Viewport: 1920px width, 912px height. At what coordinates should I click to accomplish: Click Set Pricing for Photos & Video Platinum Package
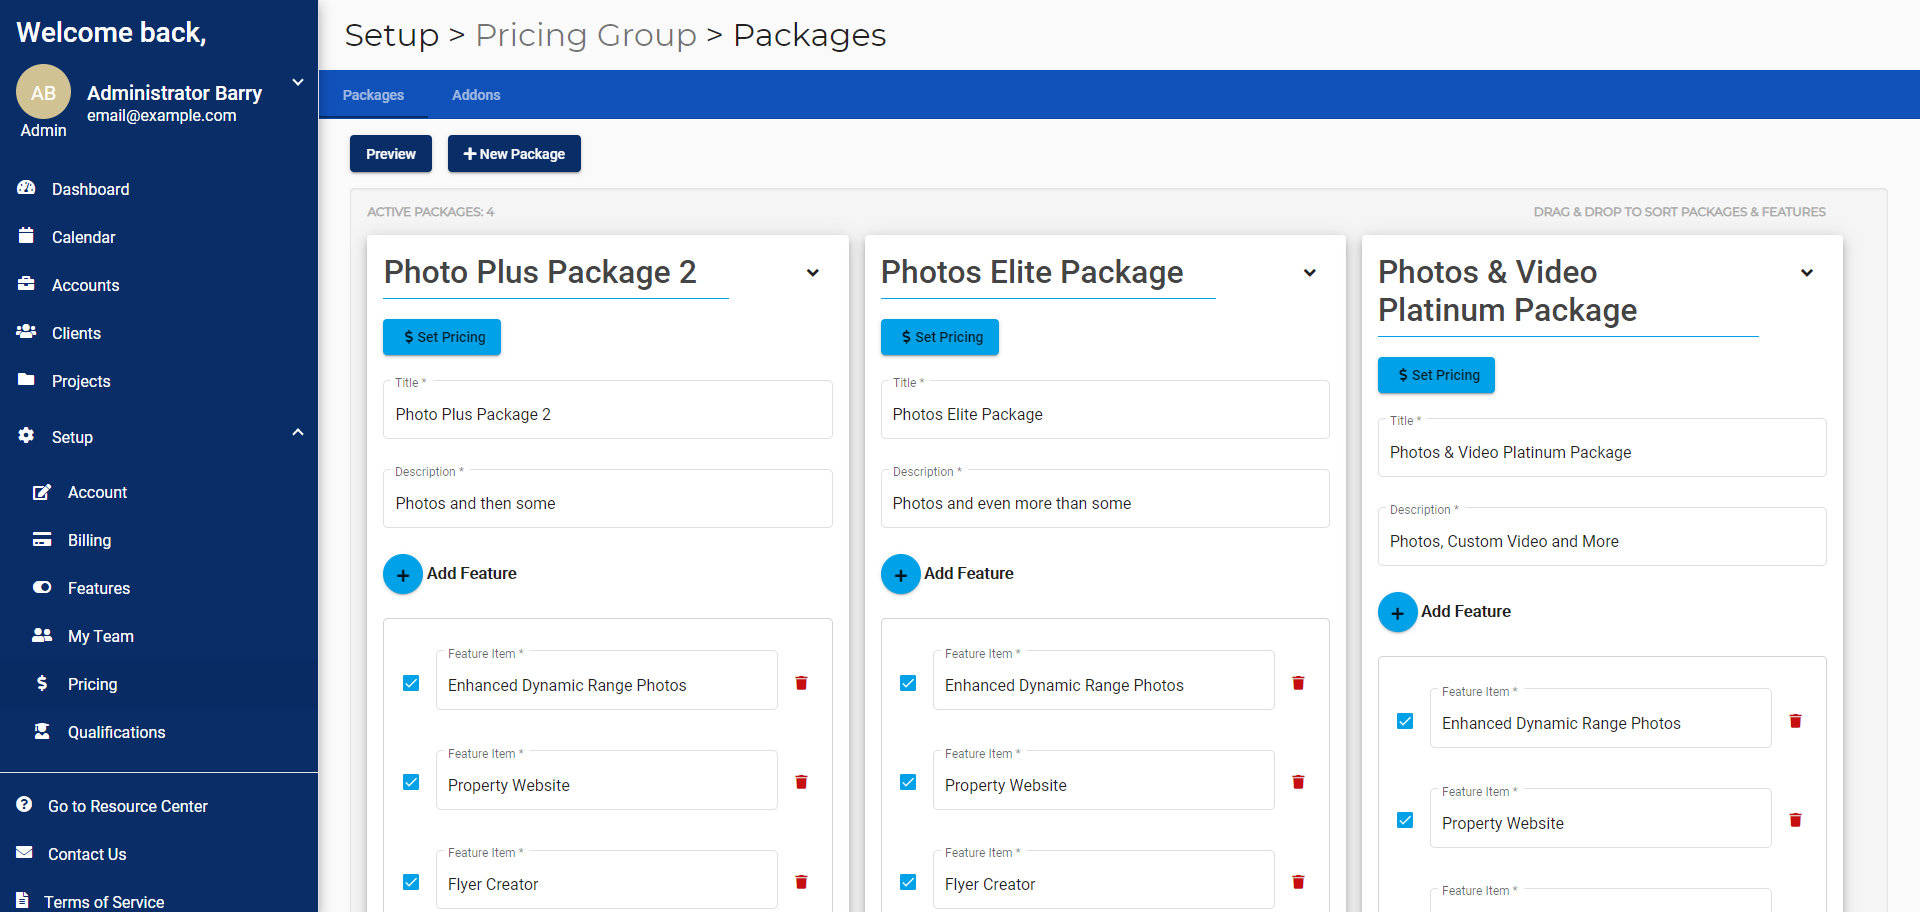(x=1436, y=375)
